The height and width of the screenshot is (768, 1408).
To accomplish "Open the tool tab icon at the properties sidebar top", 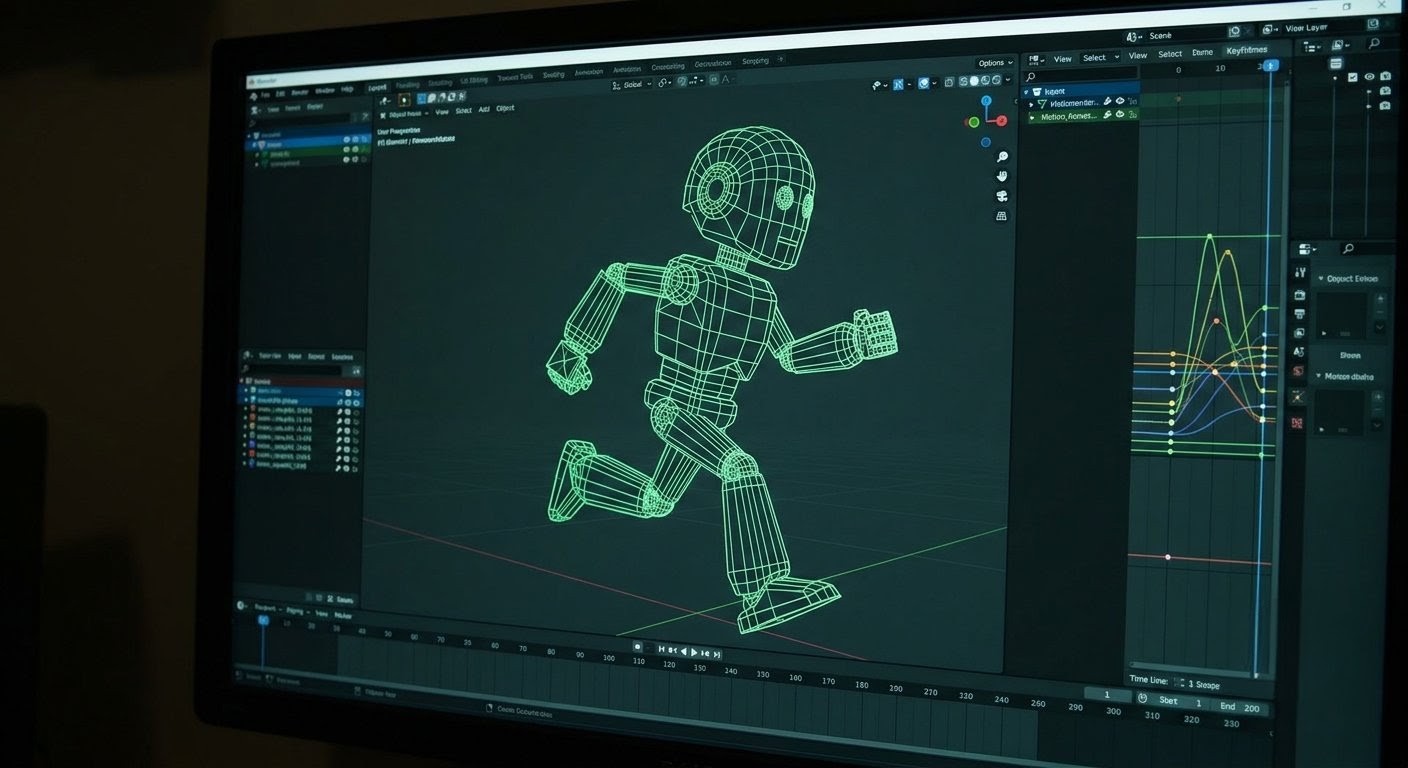I will [1300, 272].
